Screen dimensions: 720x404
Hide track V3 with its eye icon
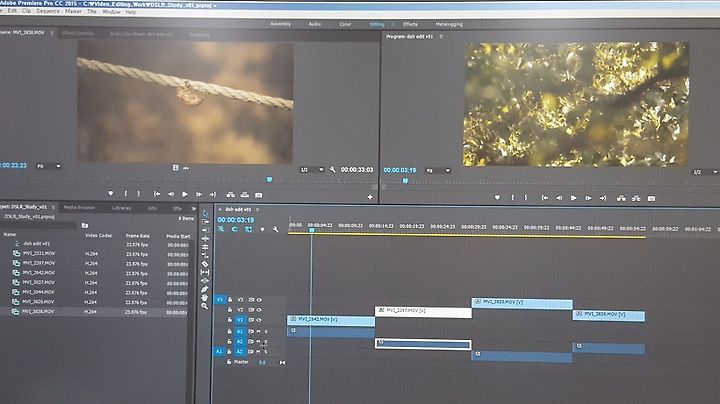(259, 300)
